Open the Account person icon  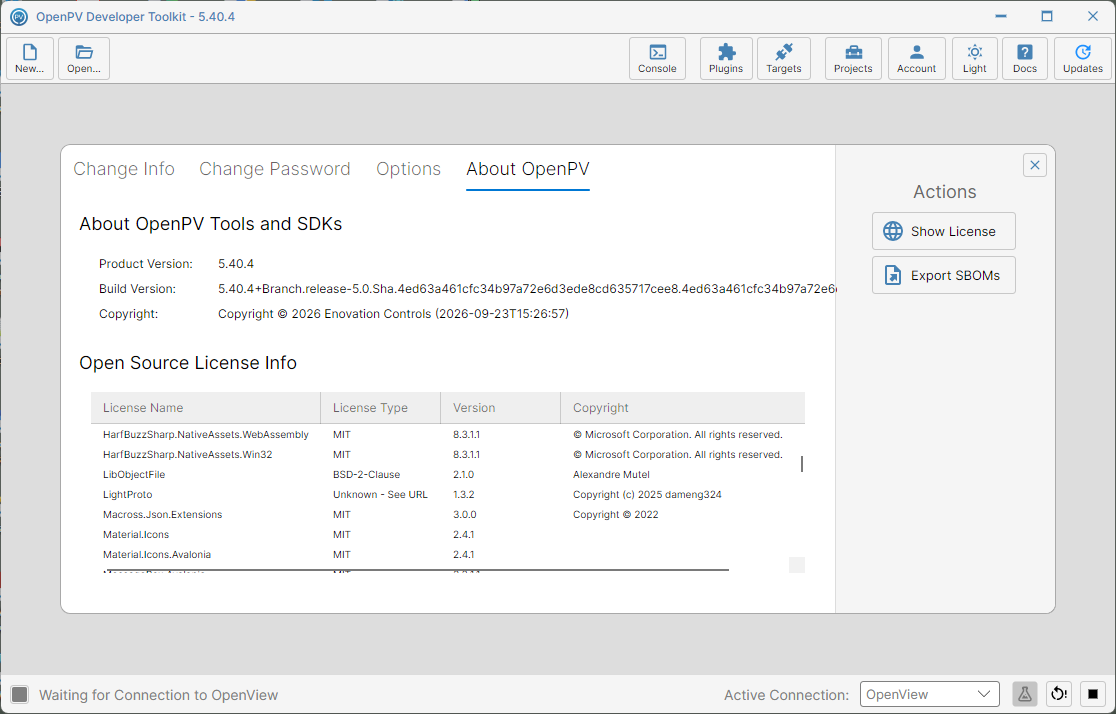(916, 58)
